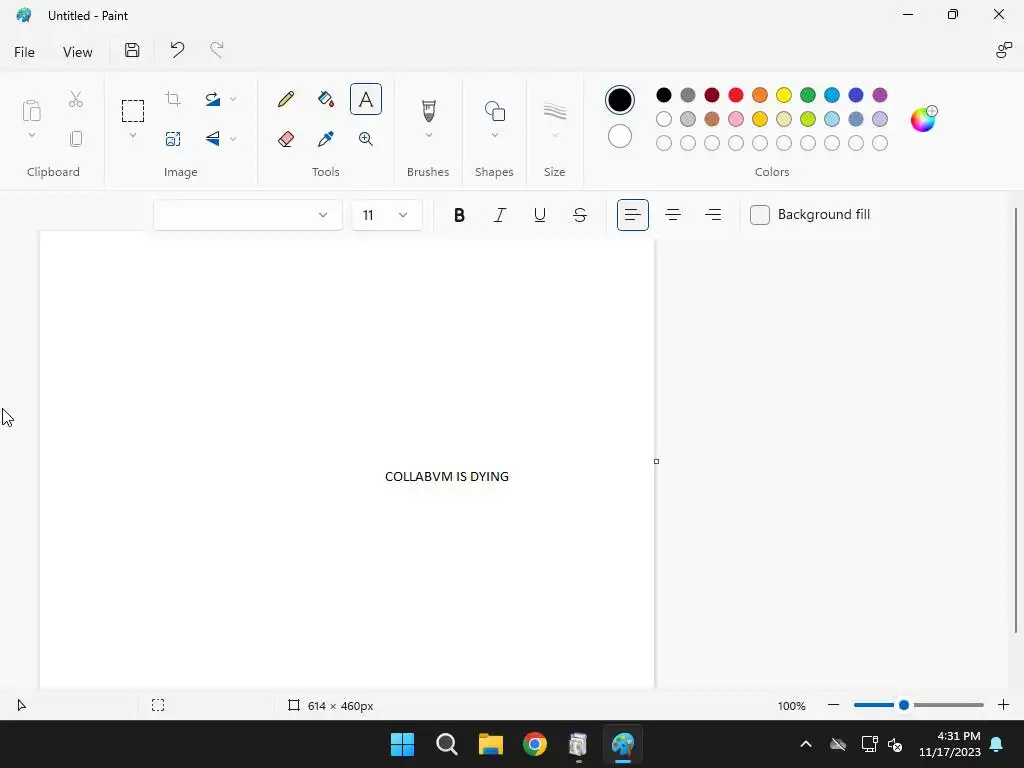Open the File menu
Image resolution: width=1024 pixels, height=768 pixels.
click(24, 52)
